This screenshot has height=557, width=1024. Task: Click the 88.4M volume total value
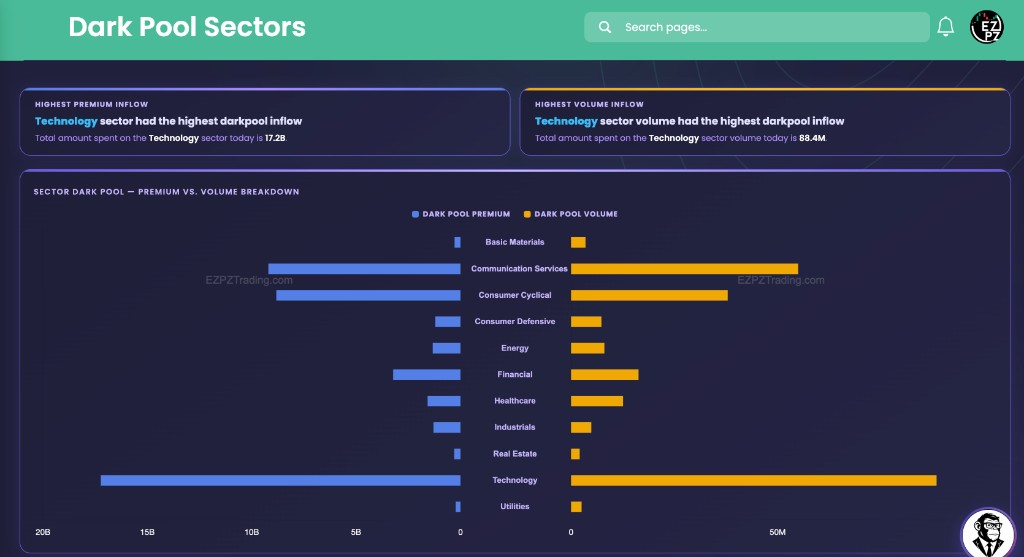812,138
